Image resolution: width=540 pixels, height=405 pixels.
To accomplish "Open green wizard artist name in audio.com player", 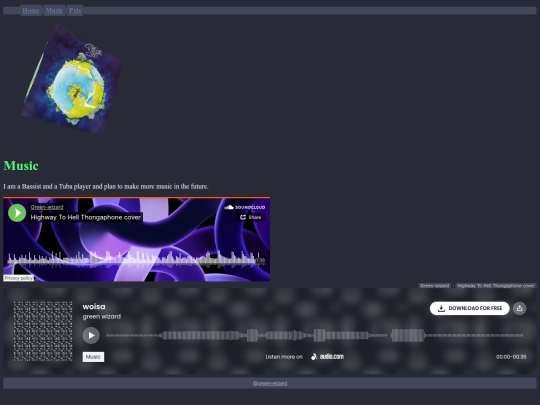I will point(102,316).
